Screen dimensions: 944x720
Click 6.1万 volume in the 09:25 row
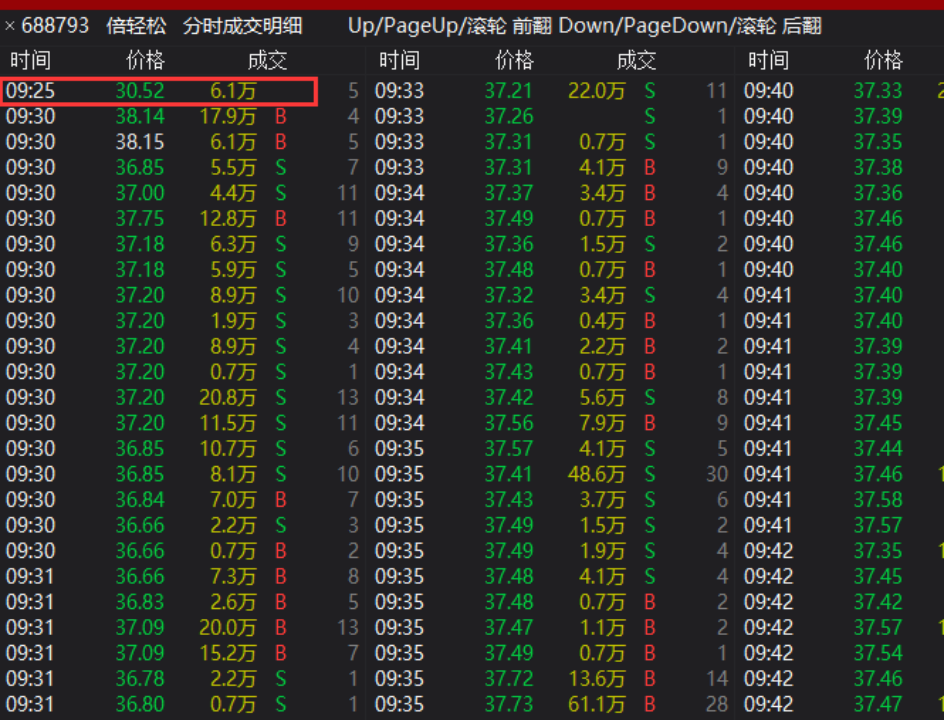(x=233, y=91)
